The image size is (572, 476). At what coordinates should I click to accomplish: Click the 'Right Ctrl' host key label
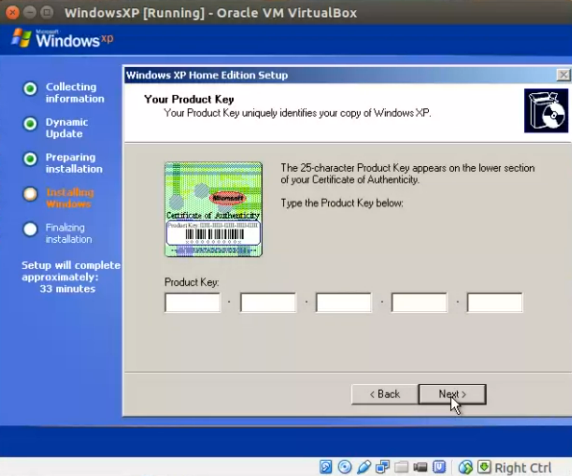(523, 468)
